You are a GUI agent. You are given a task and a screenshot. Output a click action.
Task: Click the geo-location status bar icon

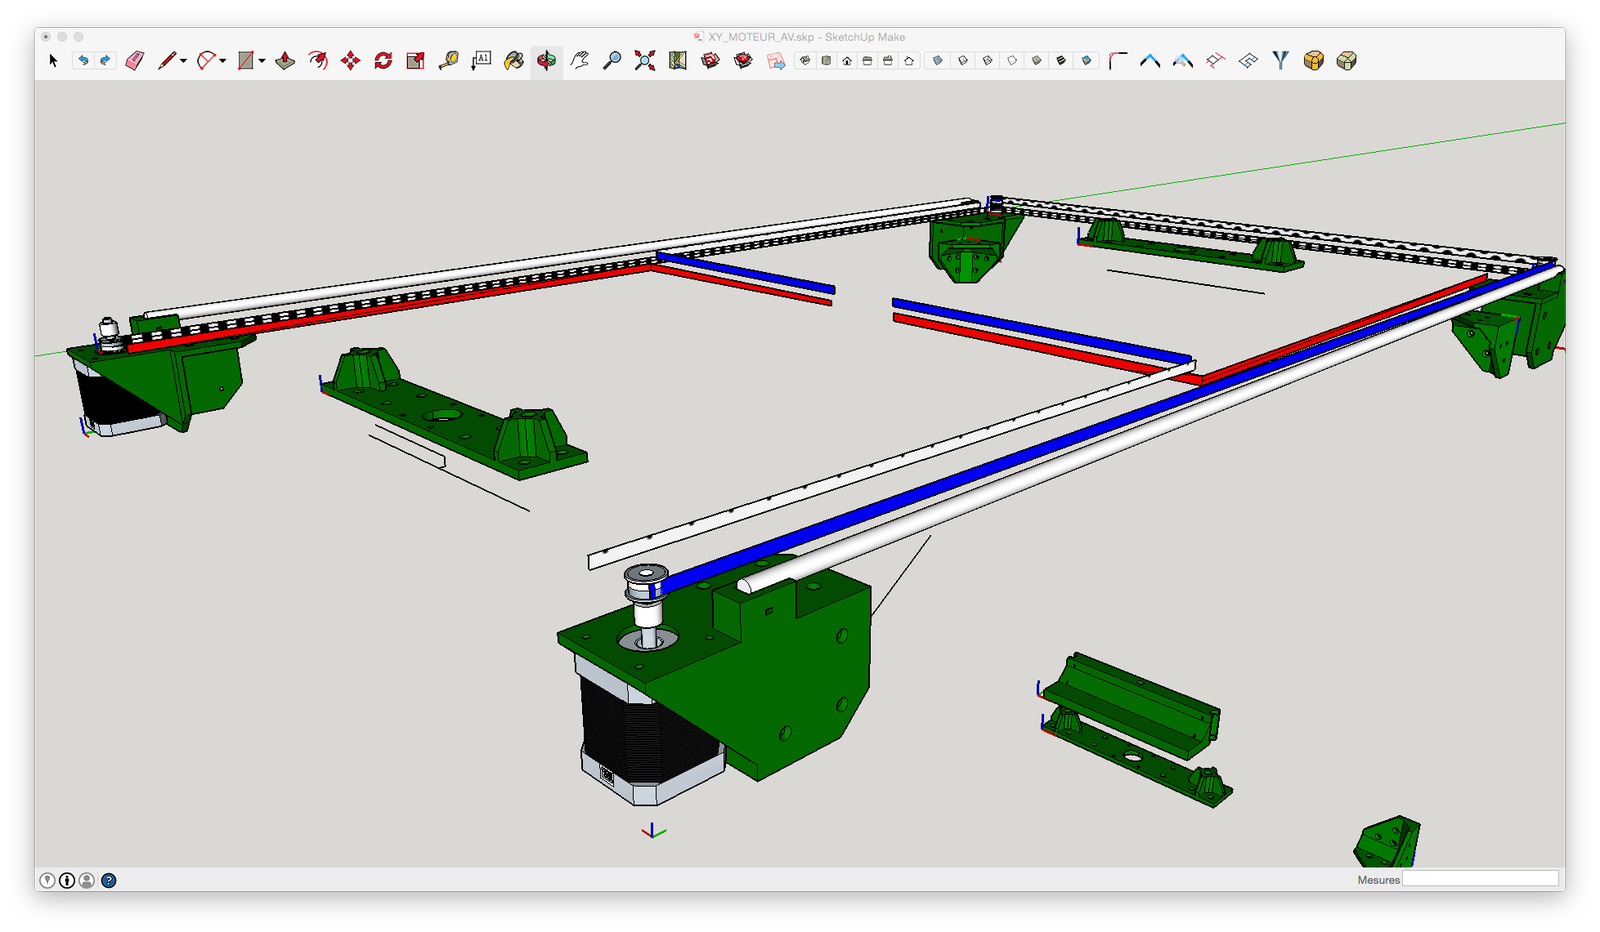pyautogui.click(x=47, y=881)
